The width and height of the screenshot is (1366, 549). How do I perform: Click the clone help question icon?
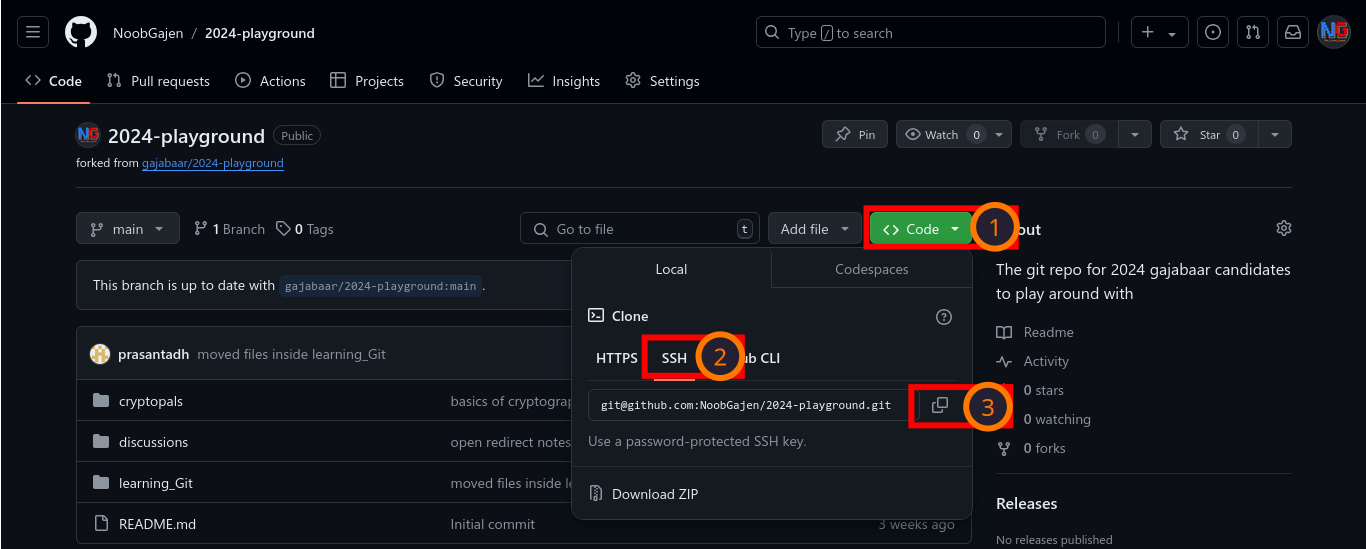pyautogui.click(x=944, y=316)
